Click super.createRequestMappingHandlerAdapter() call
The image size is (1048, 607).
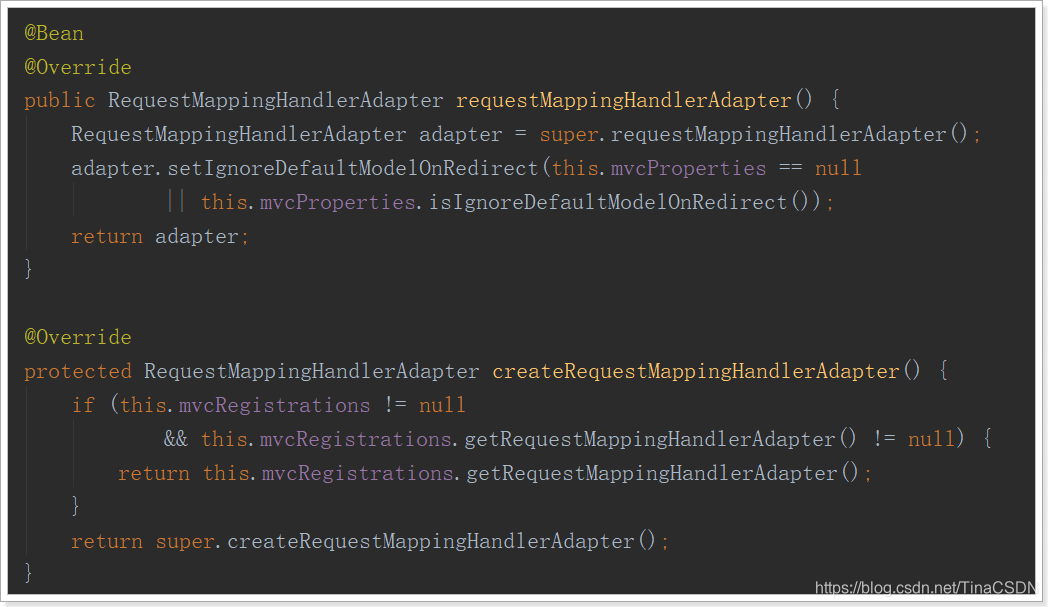406,541
